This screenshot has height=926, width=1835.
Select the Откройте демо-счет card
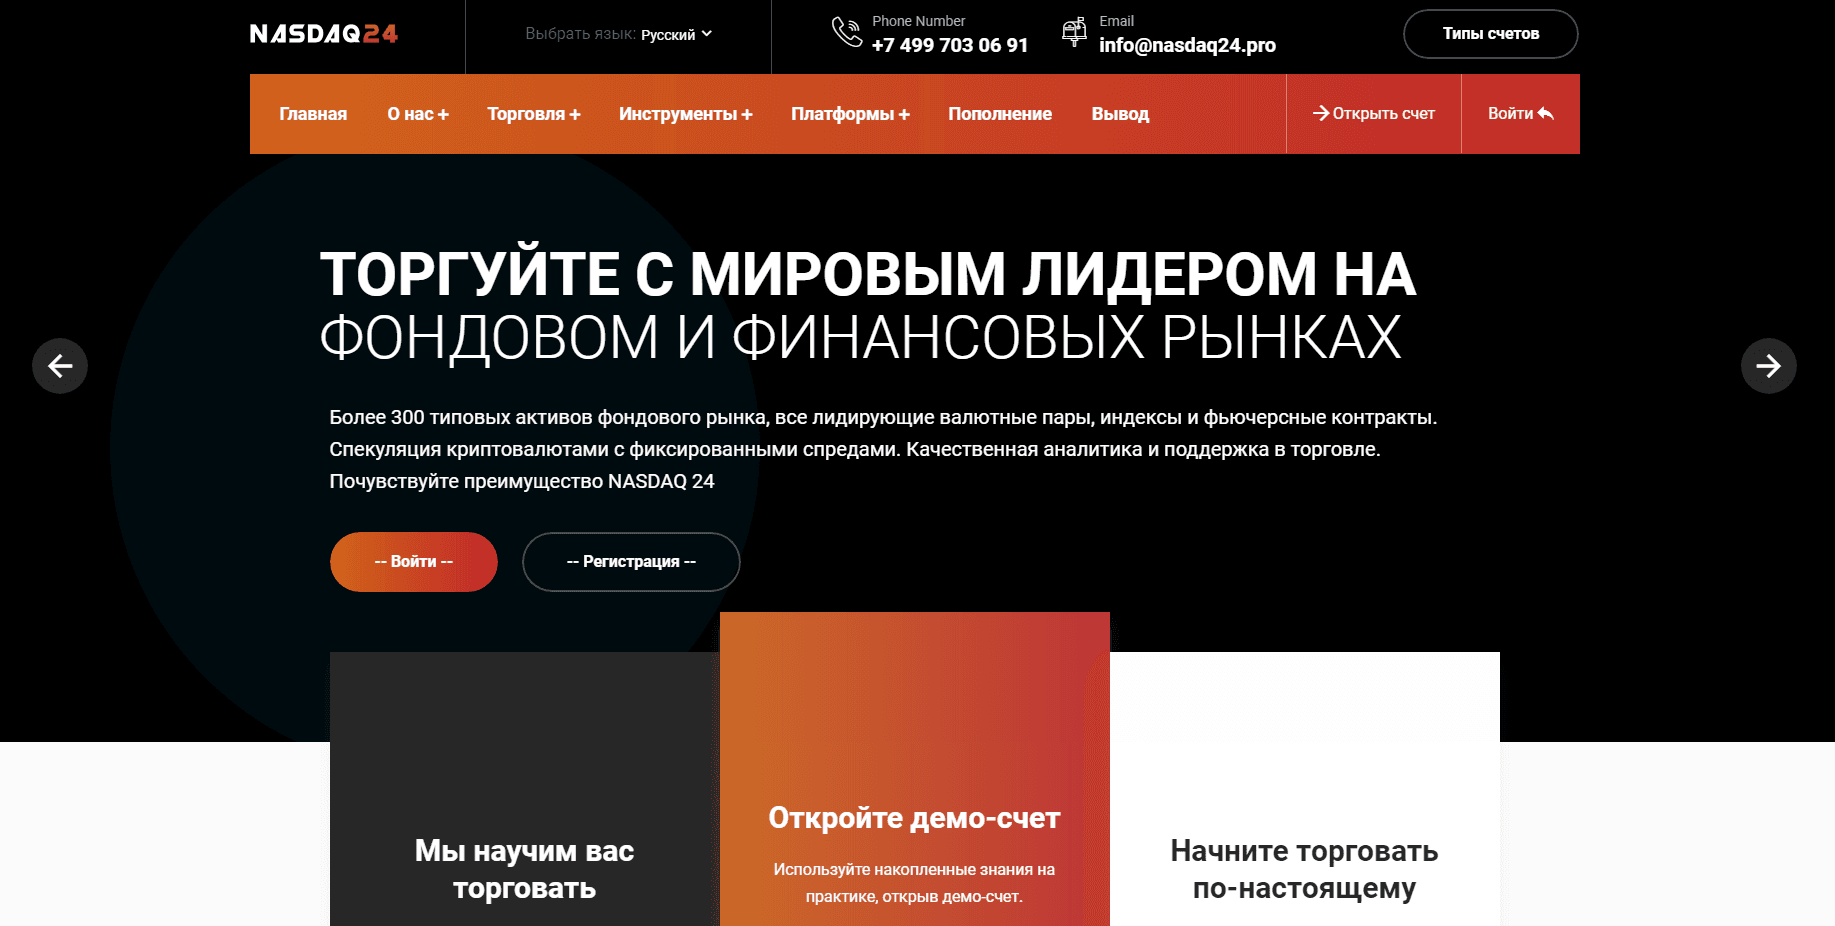(x=914, y=818)
